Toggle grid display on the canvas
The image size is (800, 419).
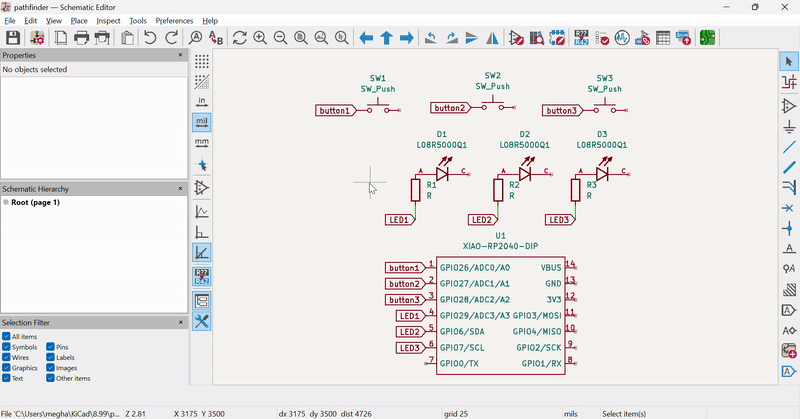click(202, 60)
